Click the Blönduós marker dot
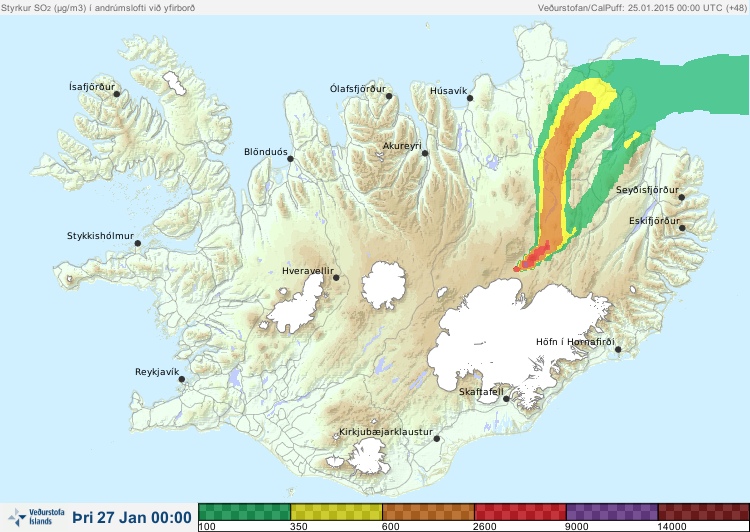The height and width of the screenshot is (532, 750). 290,159
